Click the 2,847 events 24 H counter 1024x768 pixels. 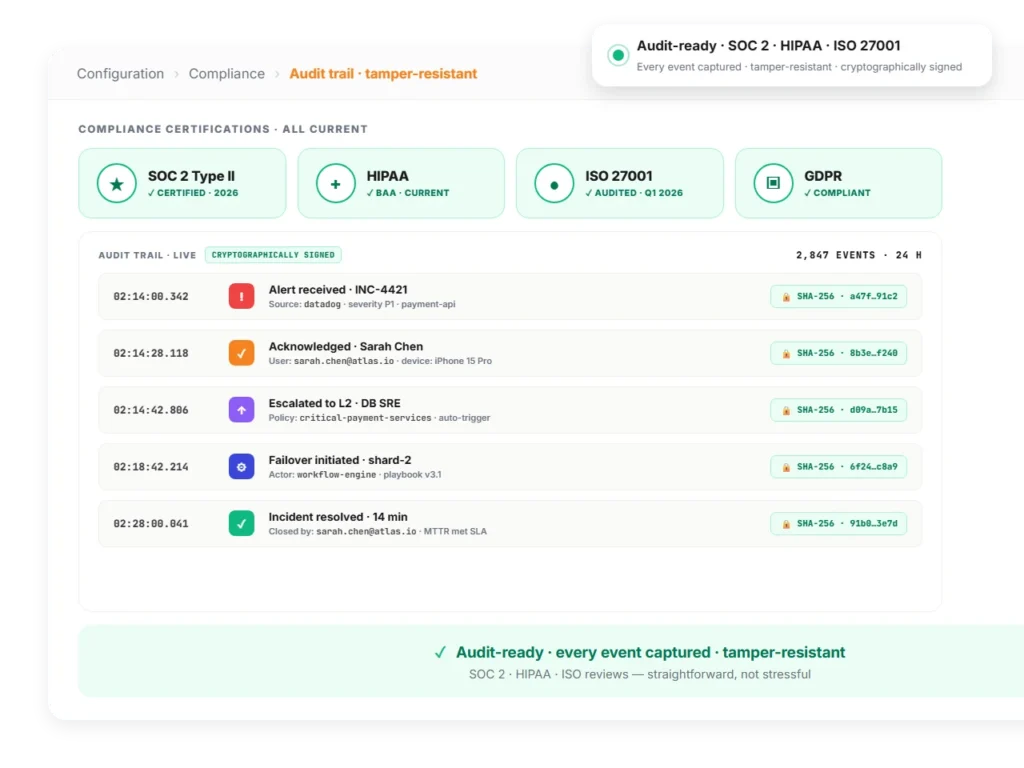(859, 255)
